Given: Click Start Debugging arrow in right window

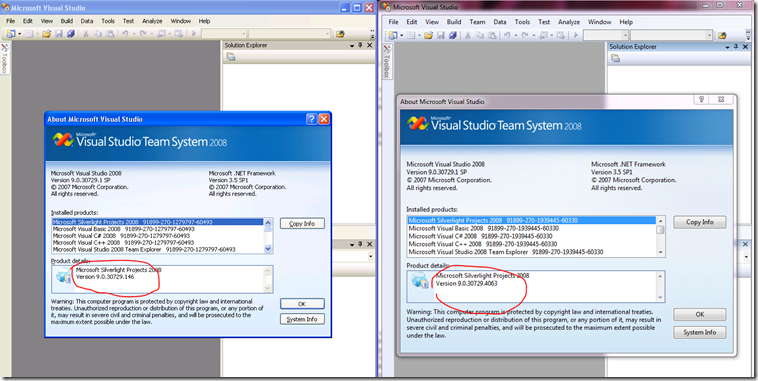Looking at the screenshot, I should [576, 35].
